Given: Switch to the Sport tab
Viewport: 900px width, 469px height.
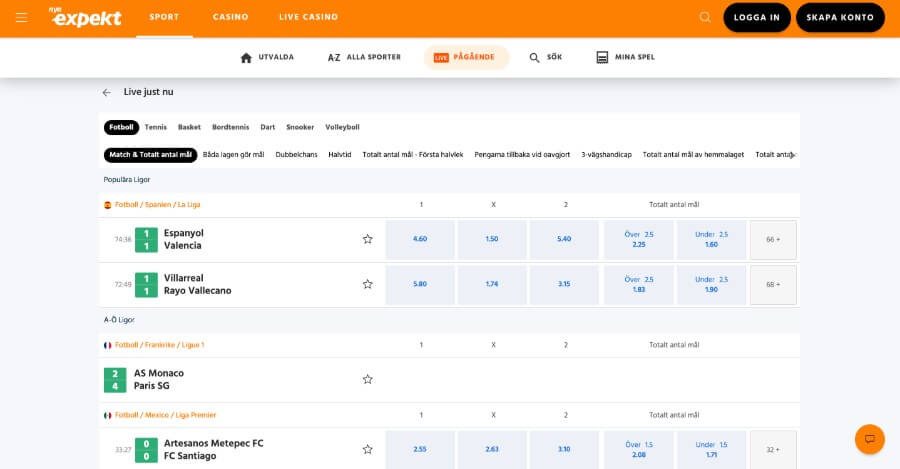Looking at the screenshot, I should click(164, 17).
